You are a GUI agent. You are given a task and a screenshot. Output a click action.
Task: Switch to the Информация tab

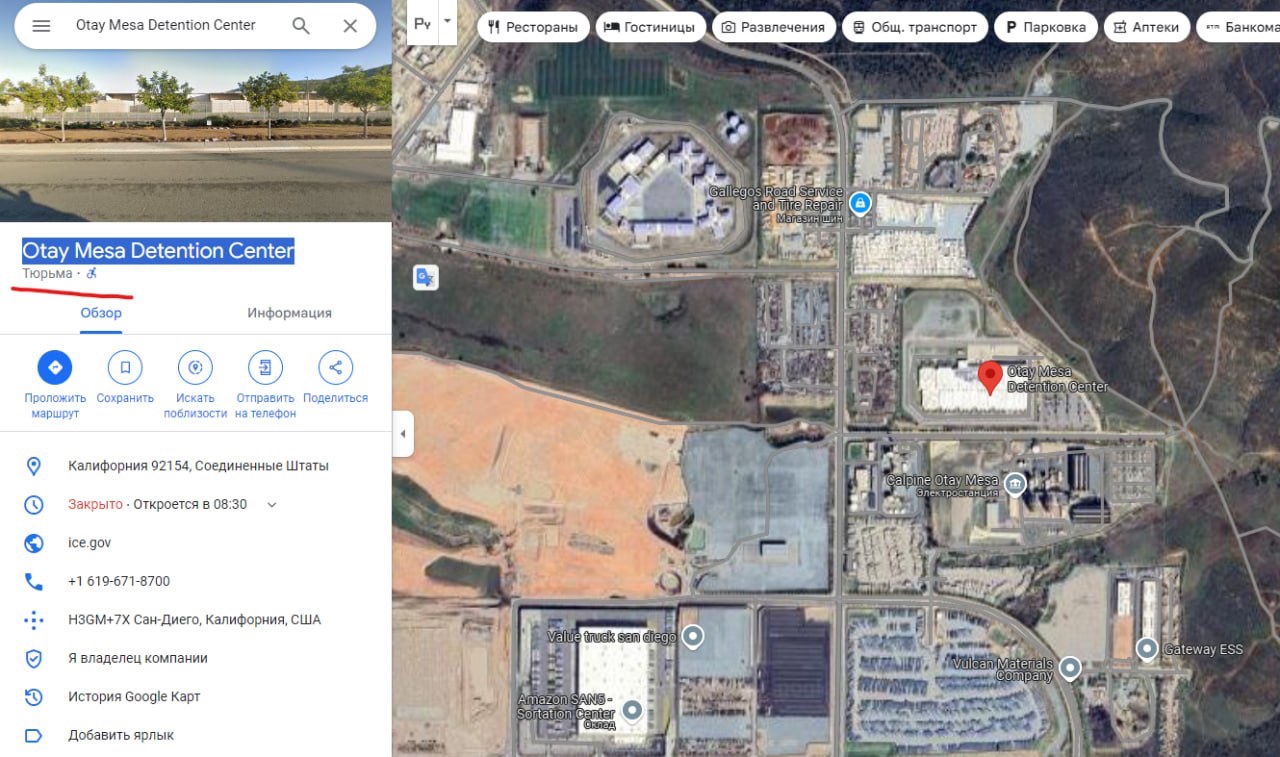(x=289, y=313)
